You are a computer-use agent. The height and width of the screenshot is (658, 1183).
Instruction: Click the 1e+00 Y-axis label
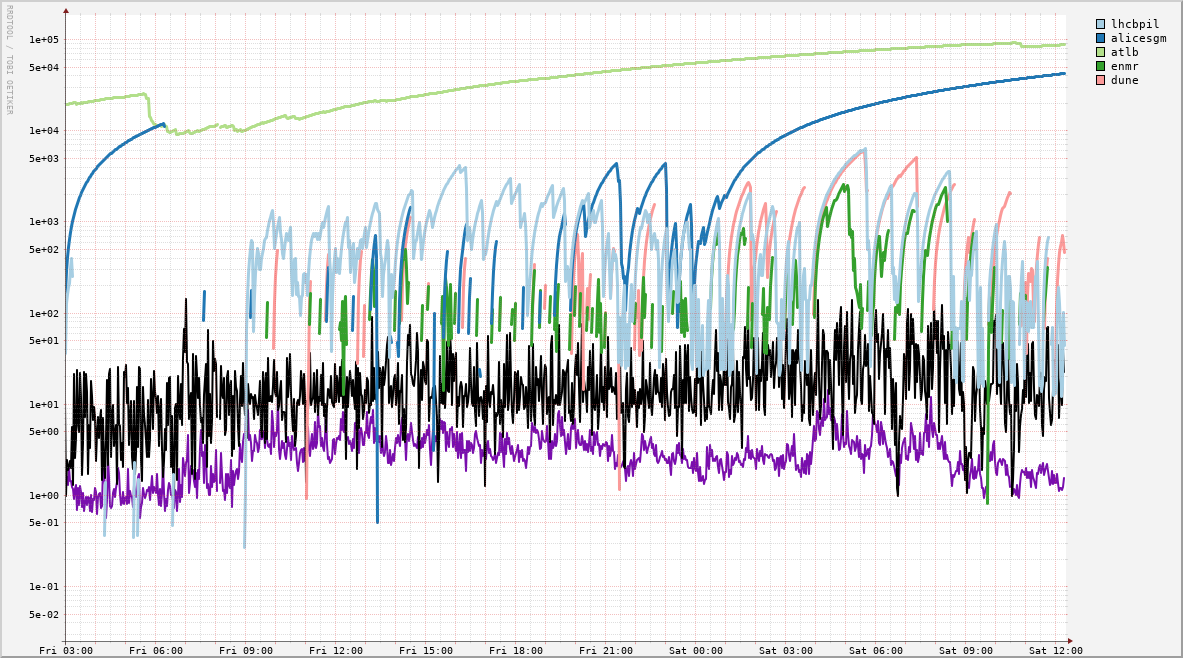tap(45, 496)
